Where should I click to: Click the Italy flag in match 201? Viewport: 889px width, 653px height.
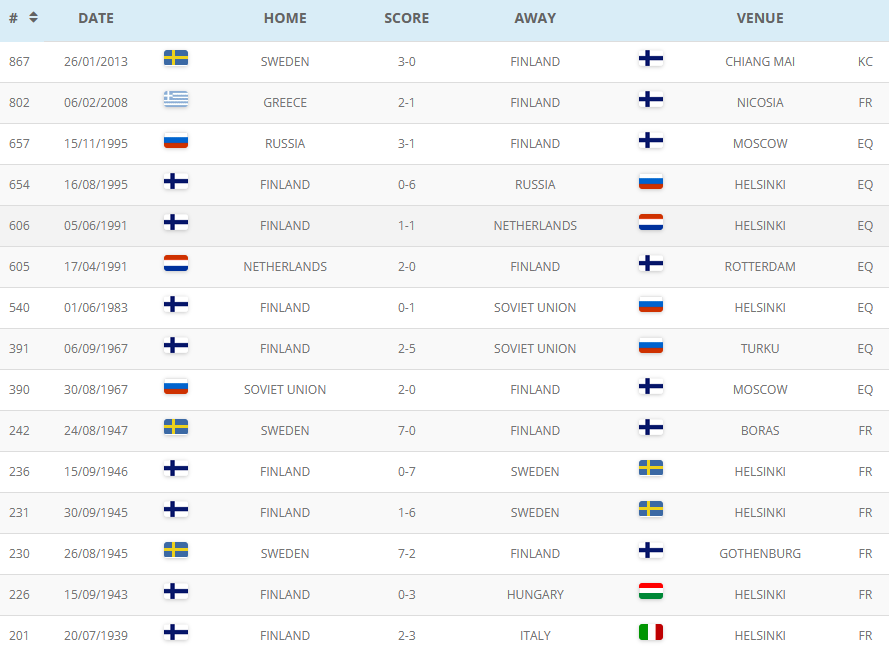pyautogui.click(x=651, y=632)
